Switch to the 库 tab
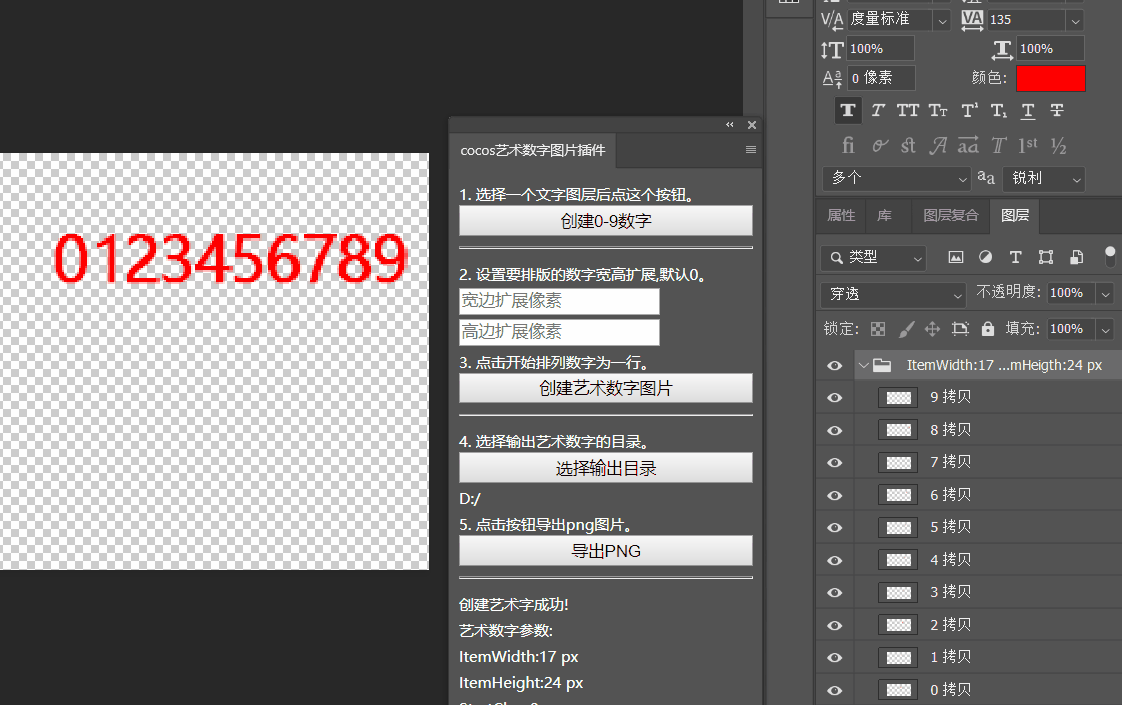The image size is (1122, 705). (885, 215)
